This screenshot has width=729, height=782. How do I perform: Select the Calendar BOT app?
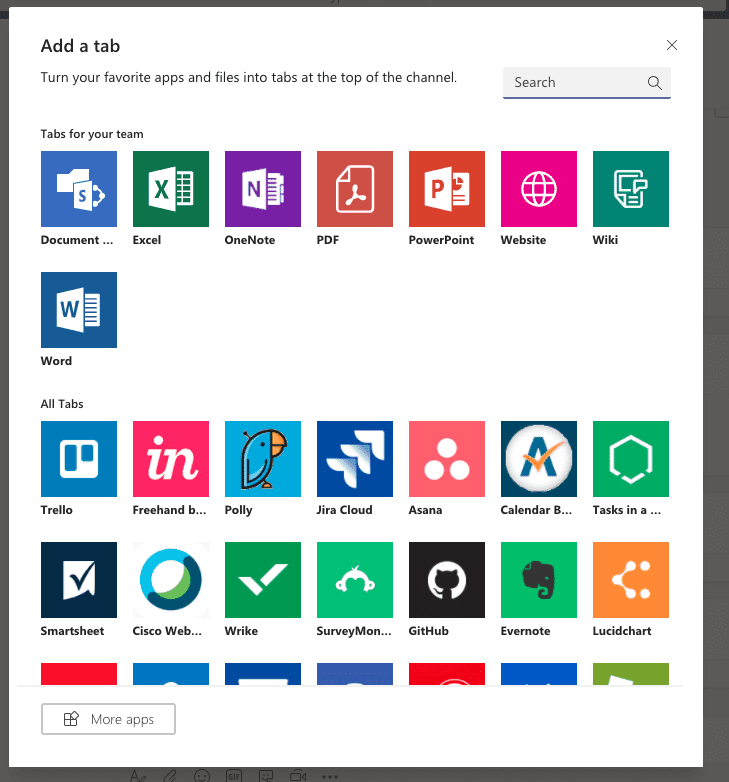[x=539, y=459]
